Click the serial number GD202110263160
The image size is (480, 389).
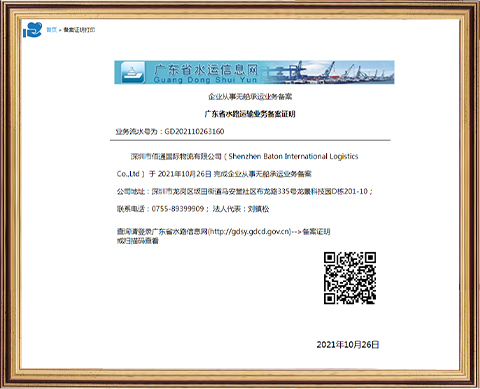pos(194,131)
